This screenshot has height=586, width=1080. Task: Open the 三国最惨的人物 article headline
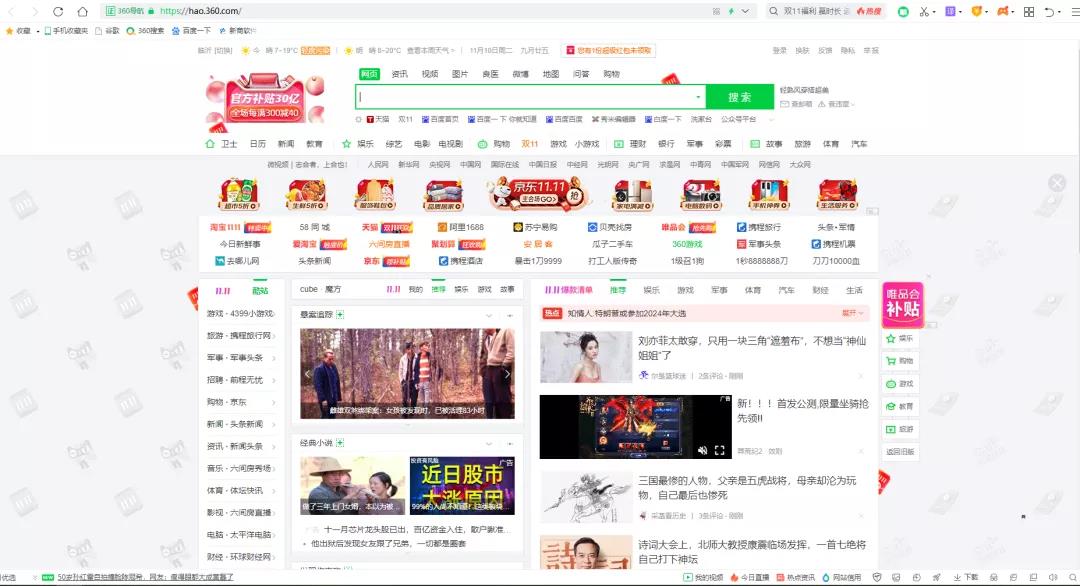pos(747,488)
